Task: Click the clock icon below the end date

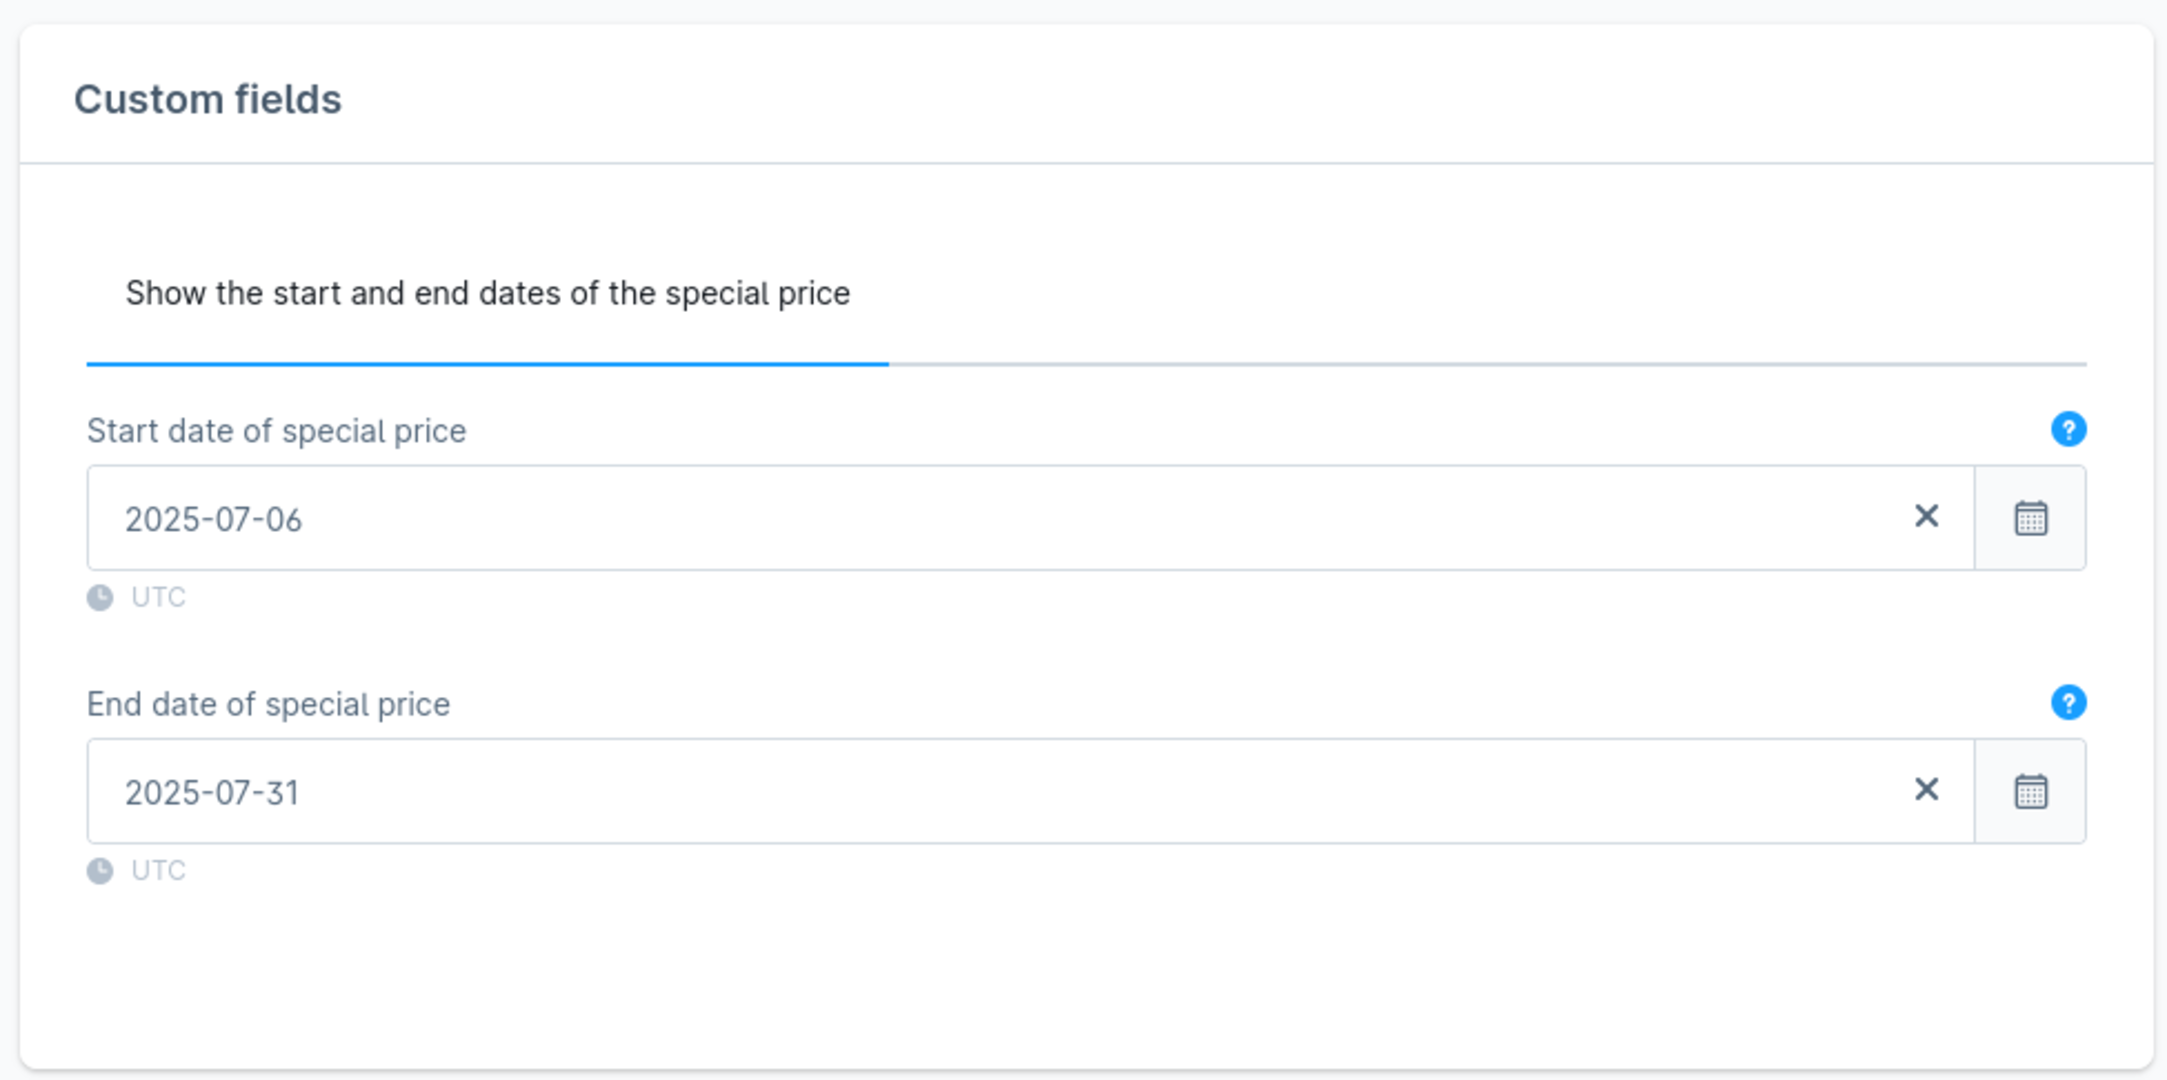Action: pyautogui.click(x=100, y=870)
